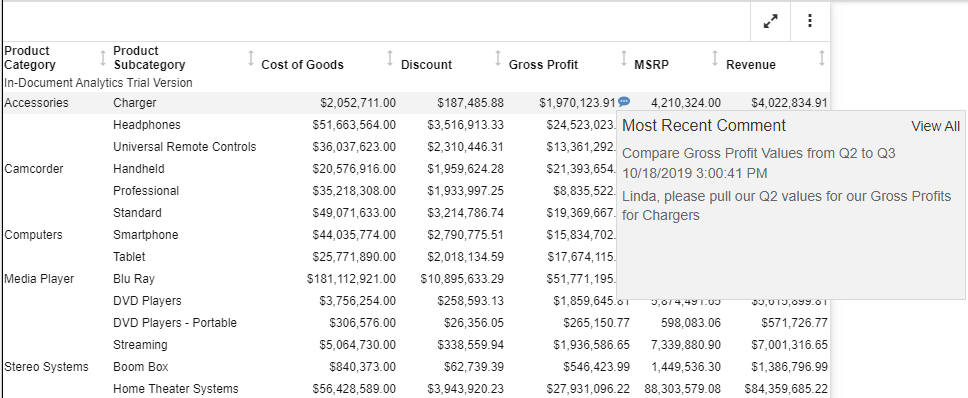
Task: Select Blu Ray discount $10,895,633.29
Action: pos(462,279)
